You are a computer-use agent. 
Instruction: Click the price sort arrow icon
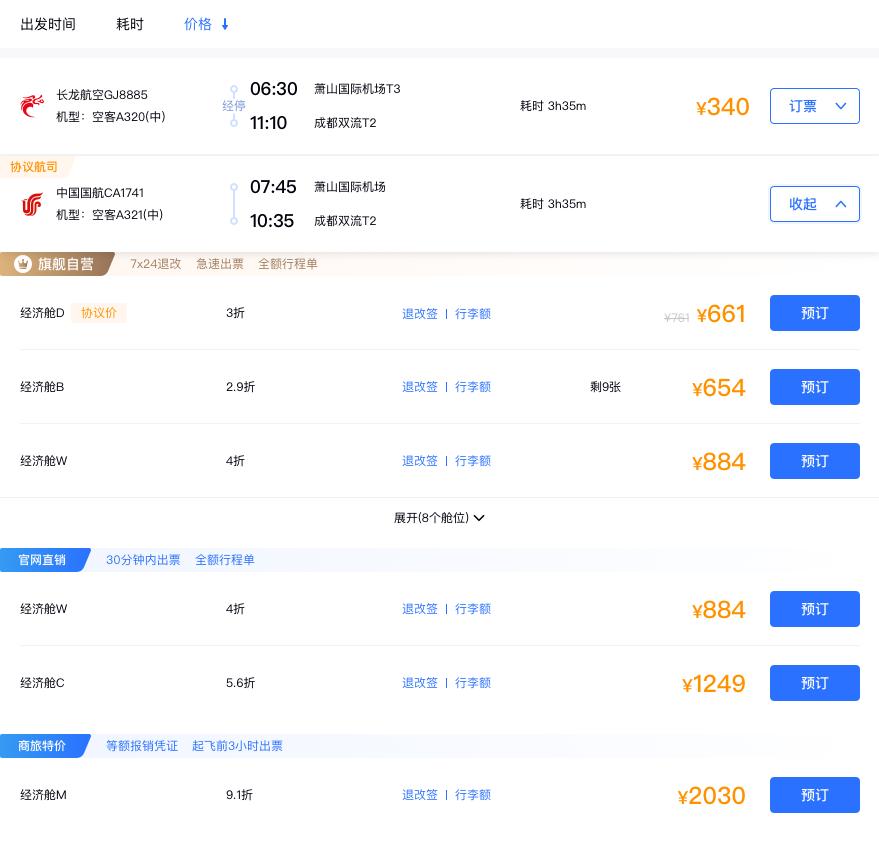[x=224, y=24]
